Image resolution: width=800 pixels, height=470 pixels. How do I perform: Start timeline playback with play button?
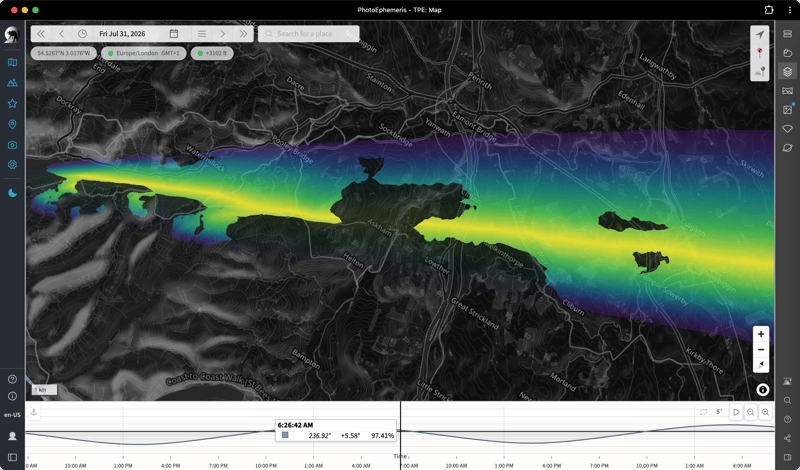point(736,412)
